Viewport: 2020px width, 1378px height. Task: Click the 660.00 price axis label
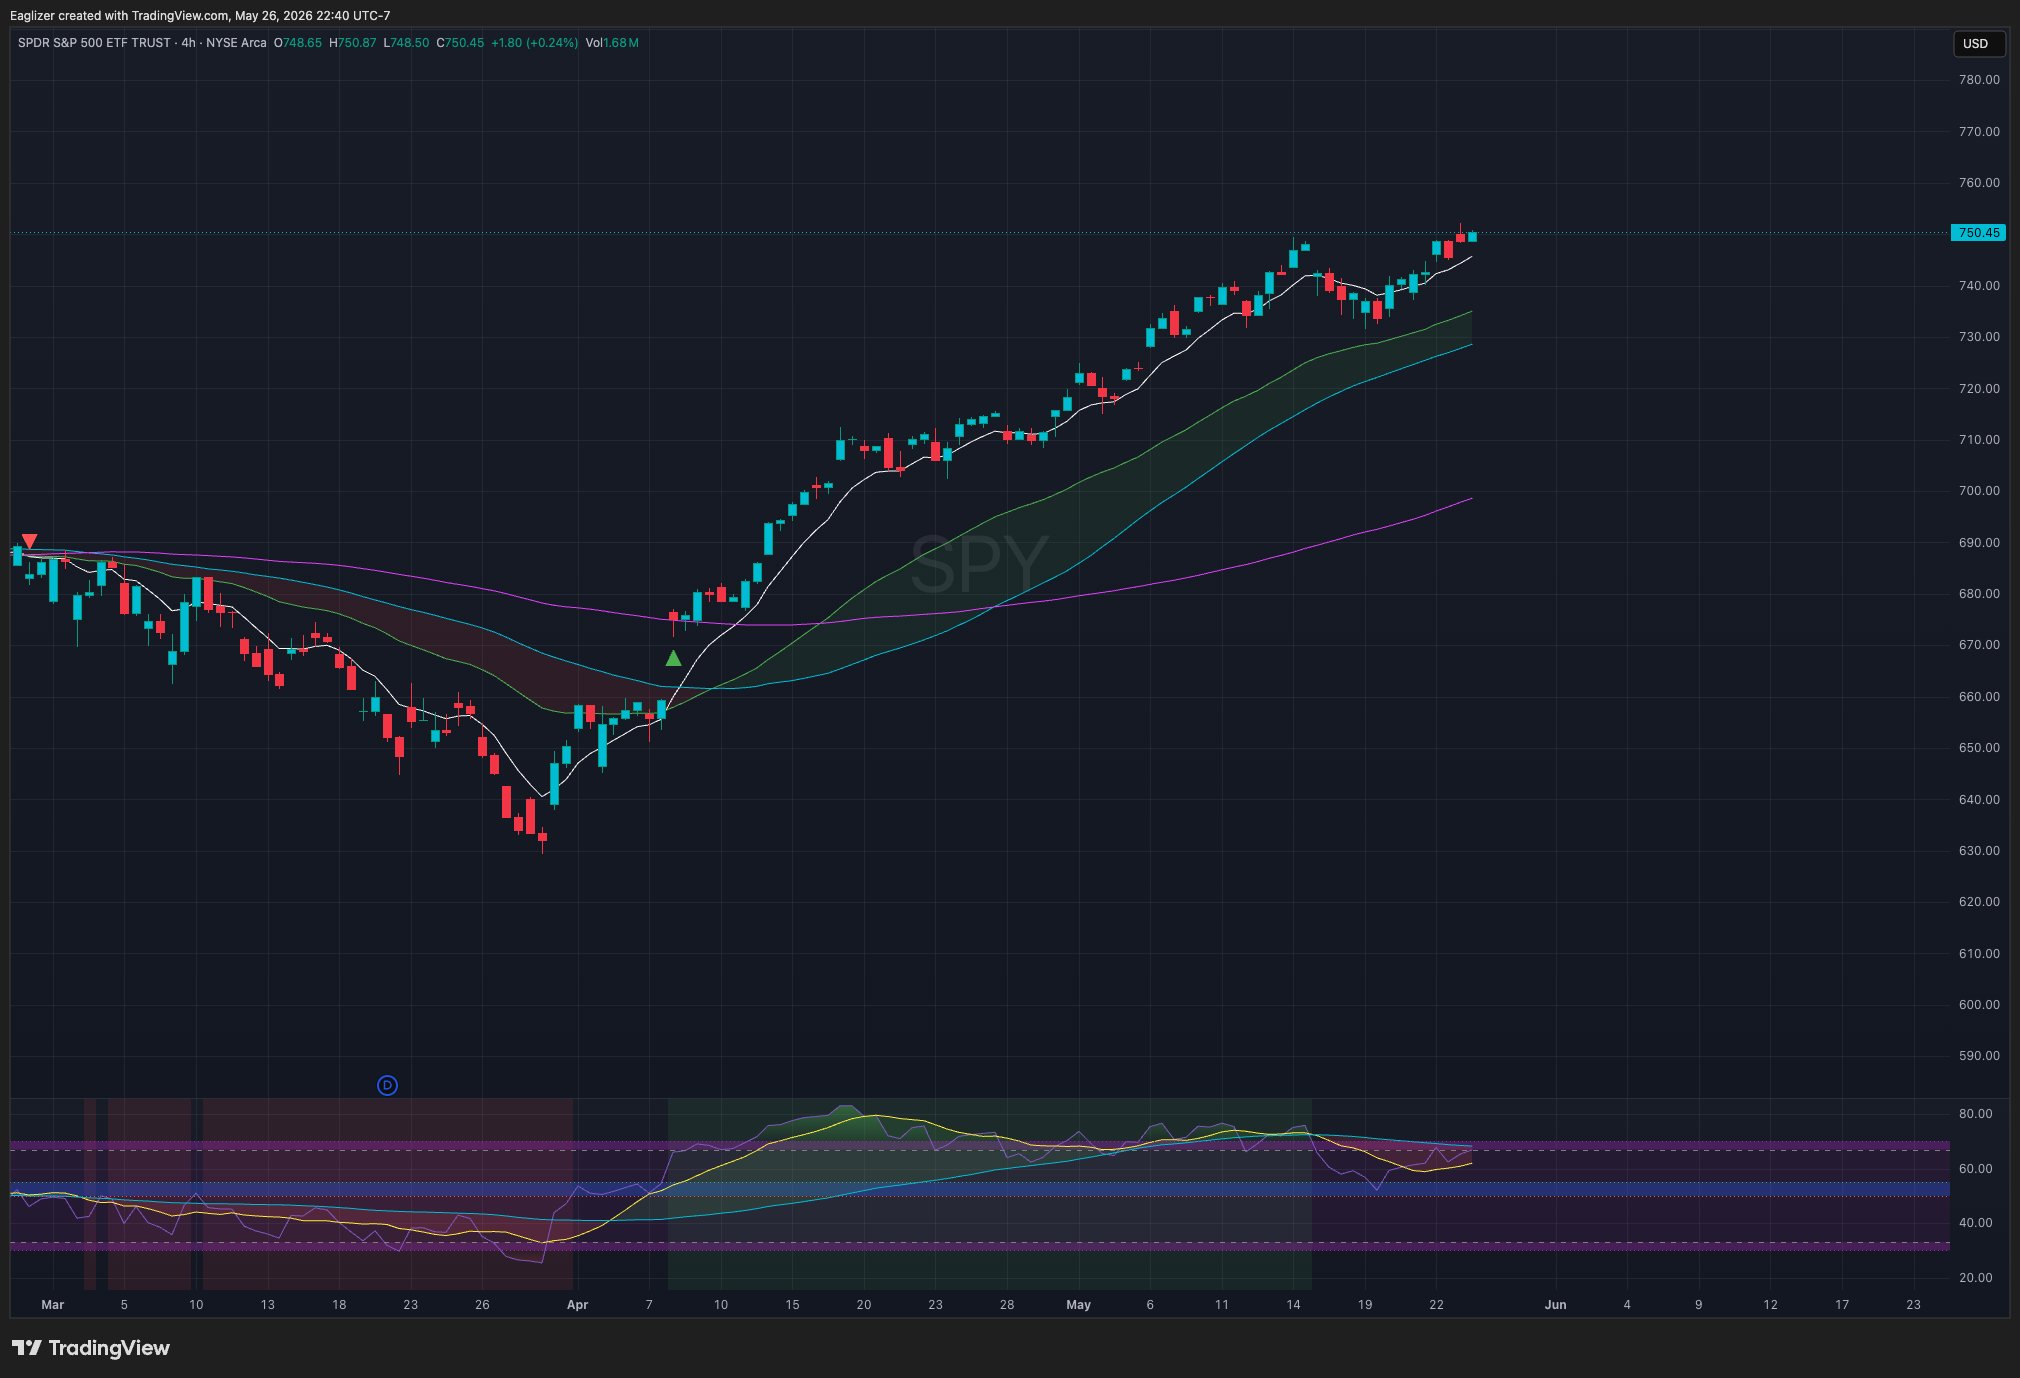[1979, 697]
